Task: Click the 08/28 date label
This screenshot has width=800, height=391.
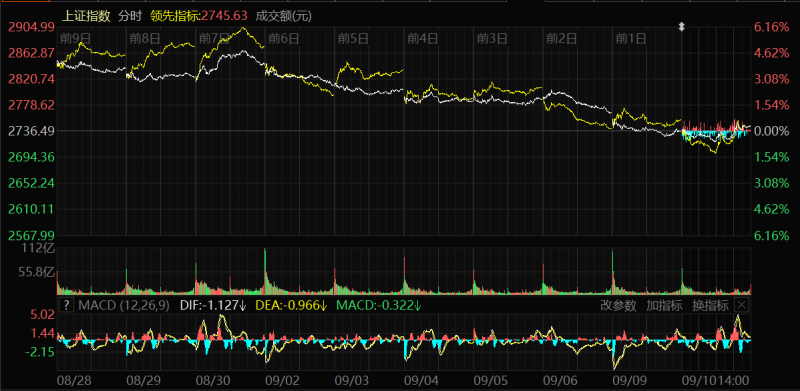Action: [74, 381]
